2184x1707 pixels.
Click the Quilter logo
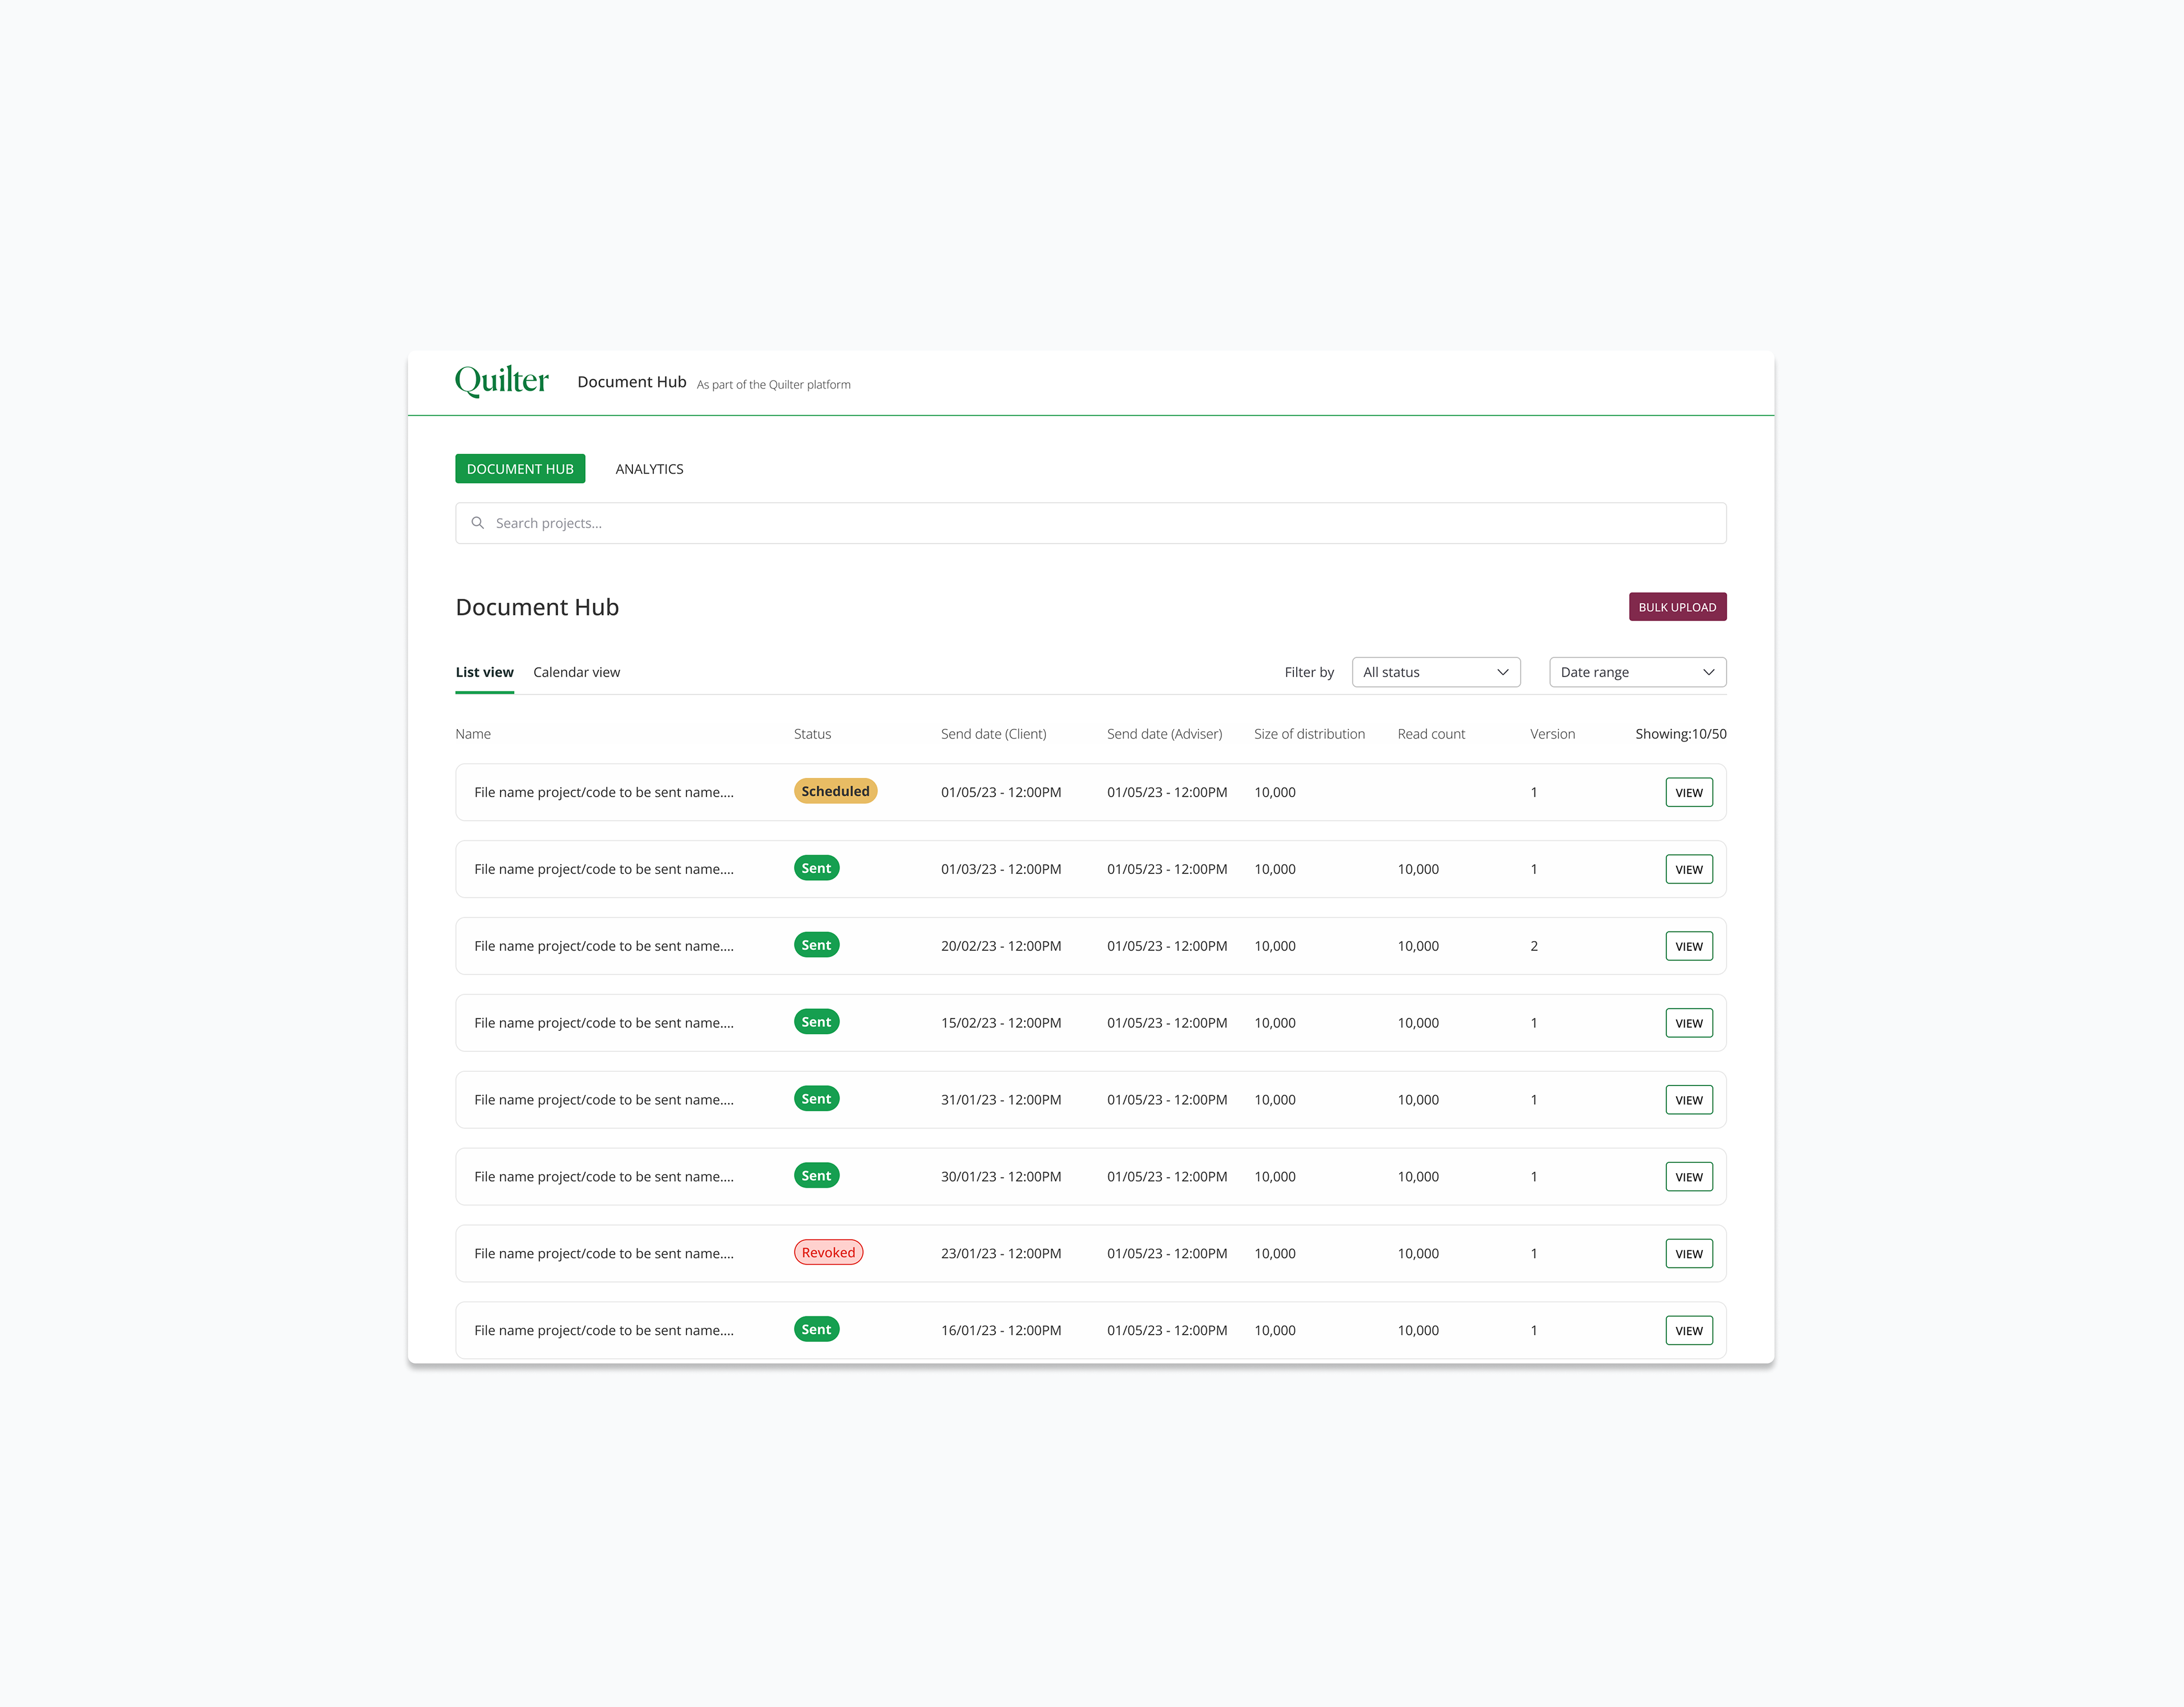pyautogui.click(x=501, y=381)
